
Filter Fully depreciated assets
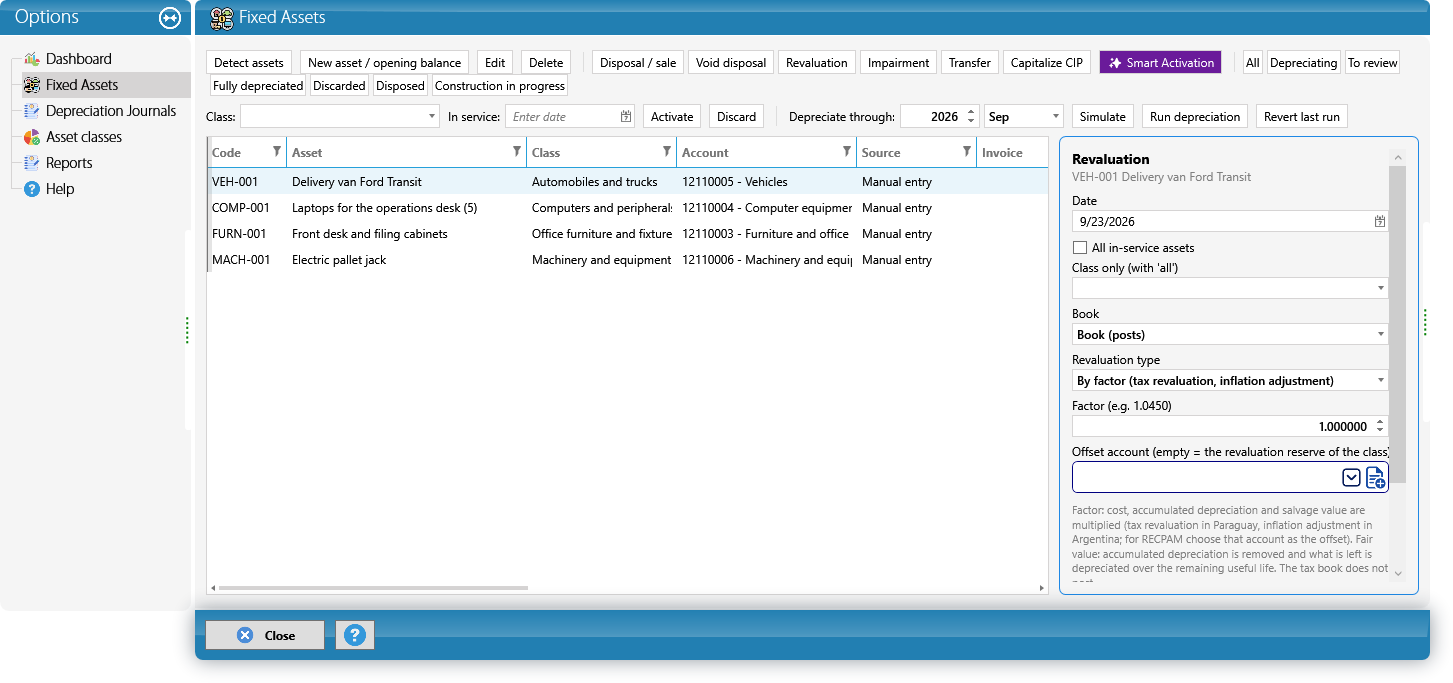[258, 86]
